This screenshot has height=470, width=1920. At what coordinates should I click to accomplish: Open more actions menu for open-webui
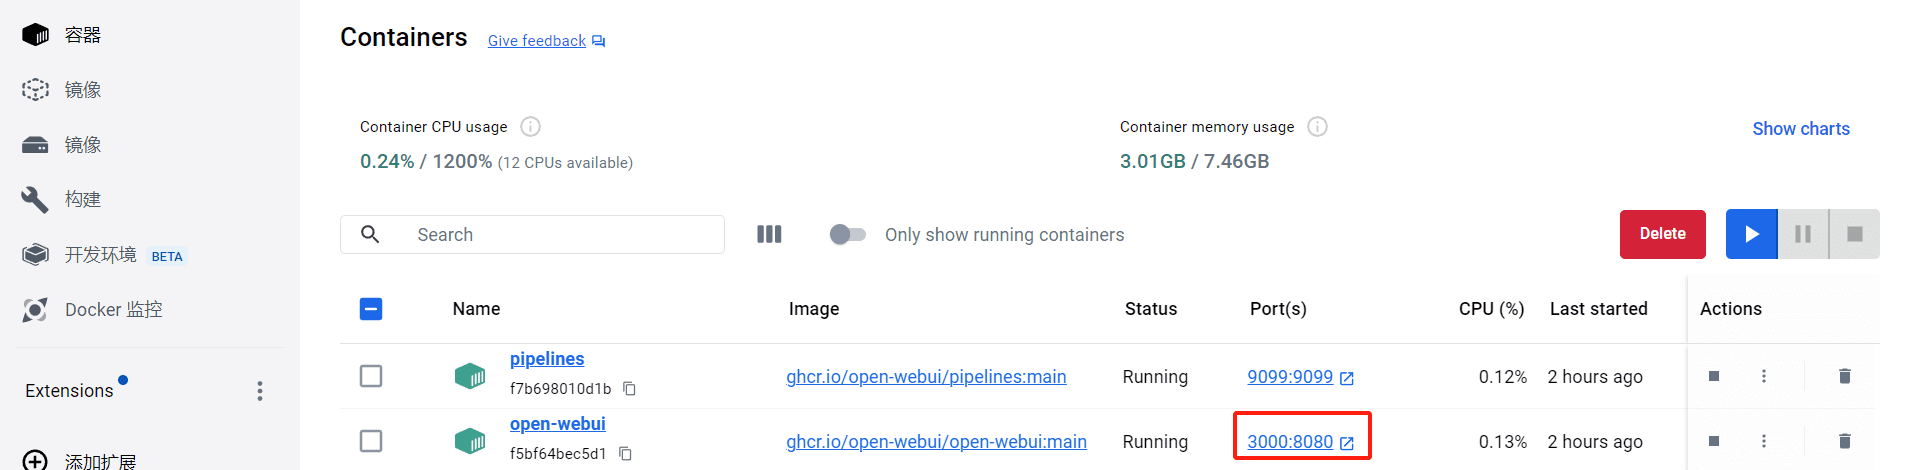pyautogui.click(x=1764, y=441)
